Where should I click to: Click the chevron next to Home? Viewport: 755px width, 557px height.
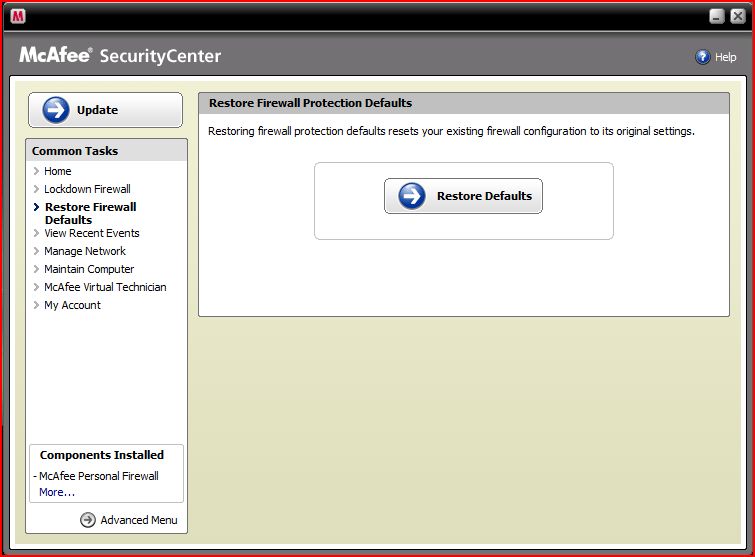pyautogui.click(x=36, y=171)
